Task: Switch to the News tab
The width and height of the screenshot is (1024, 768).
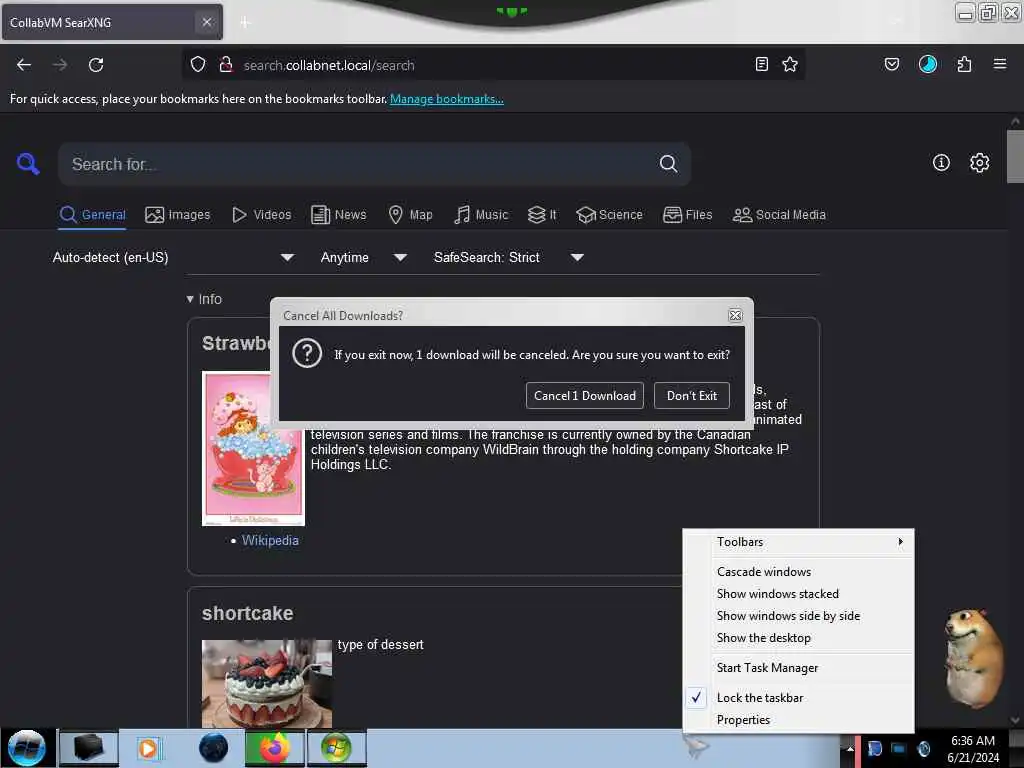Action: 339,214
